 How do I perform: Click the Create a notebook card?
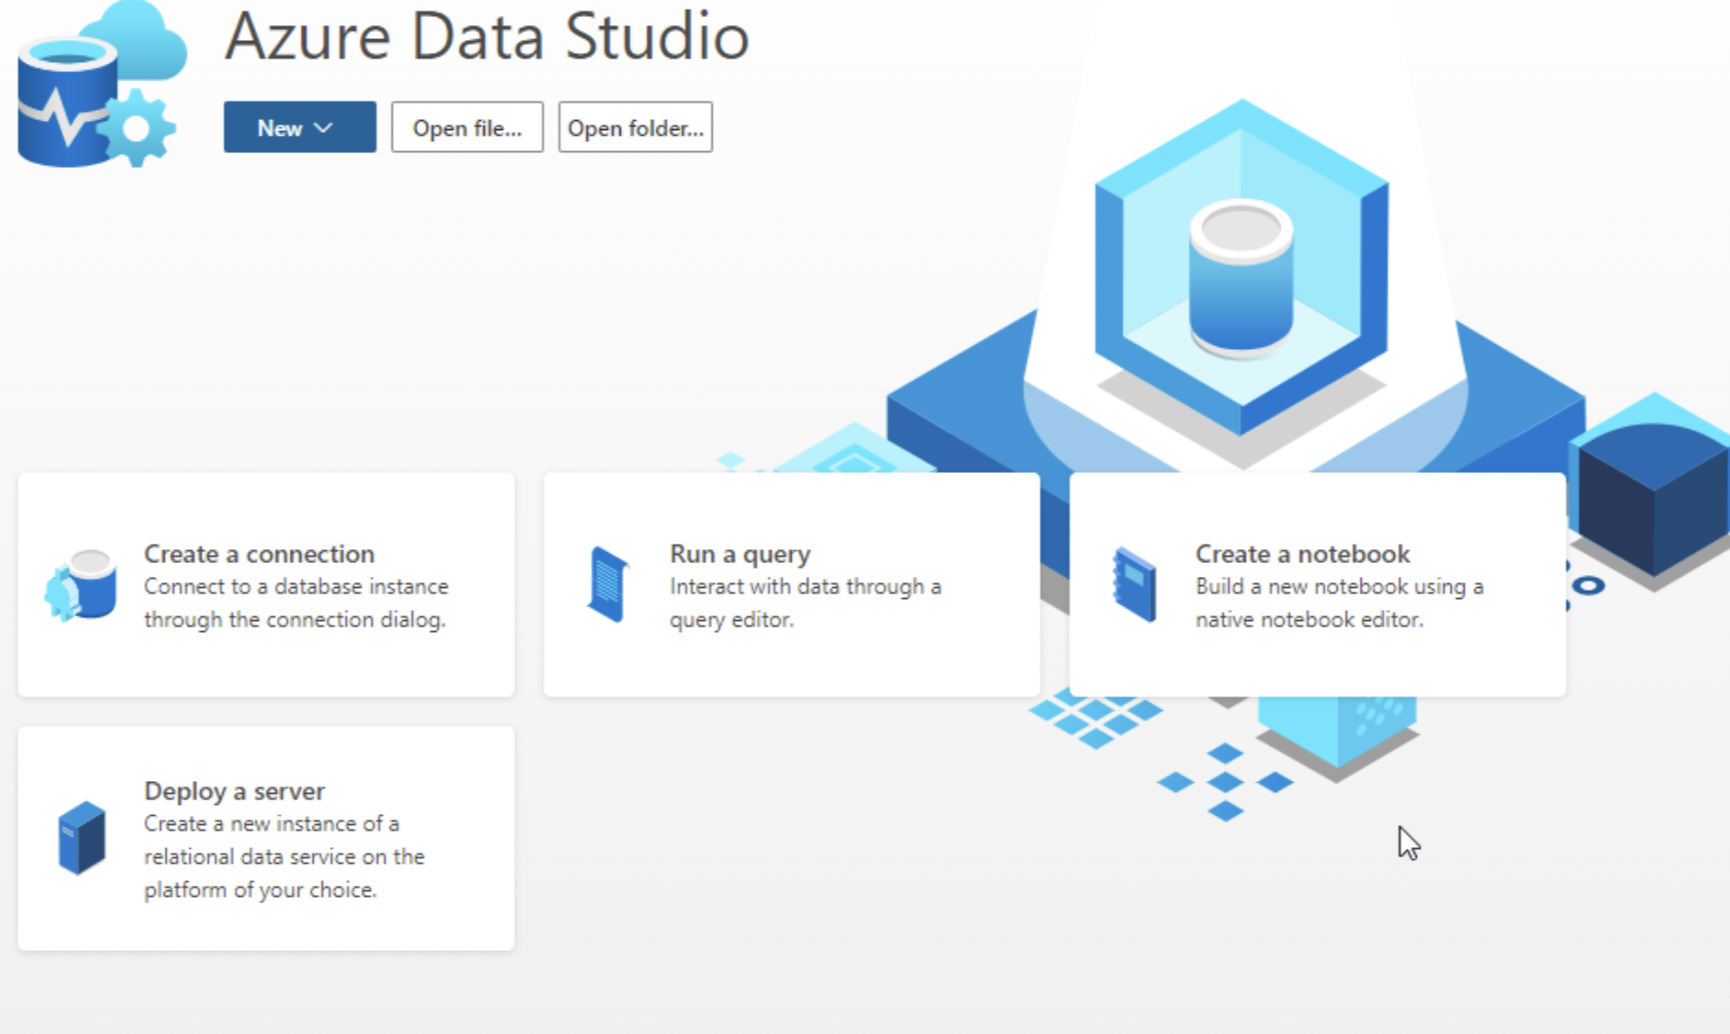(1316, 585)
